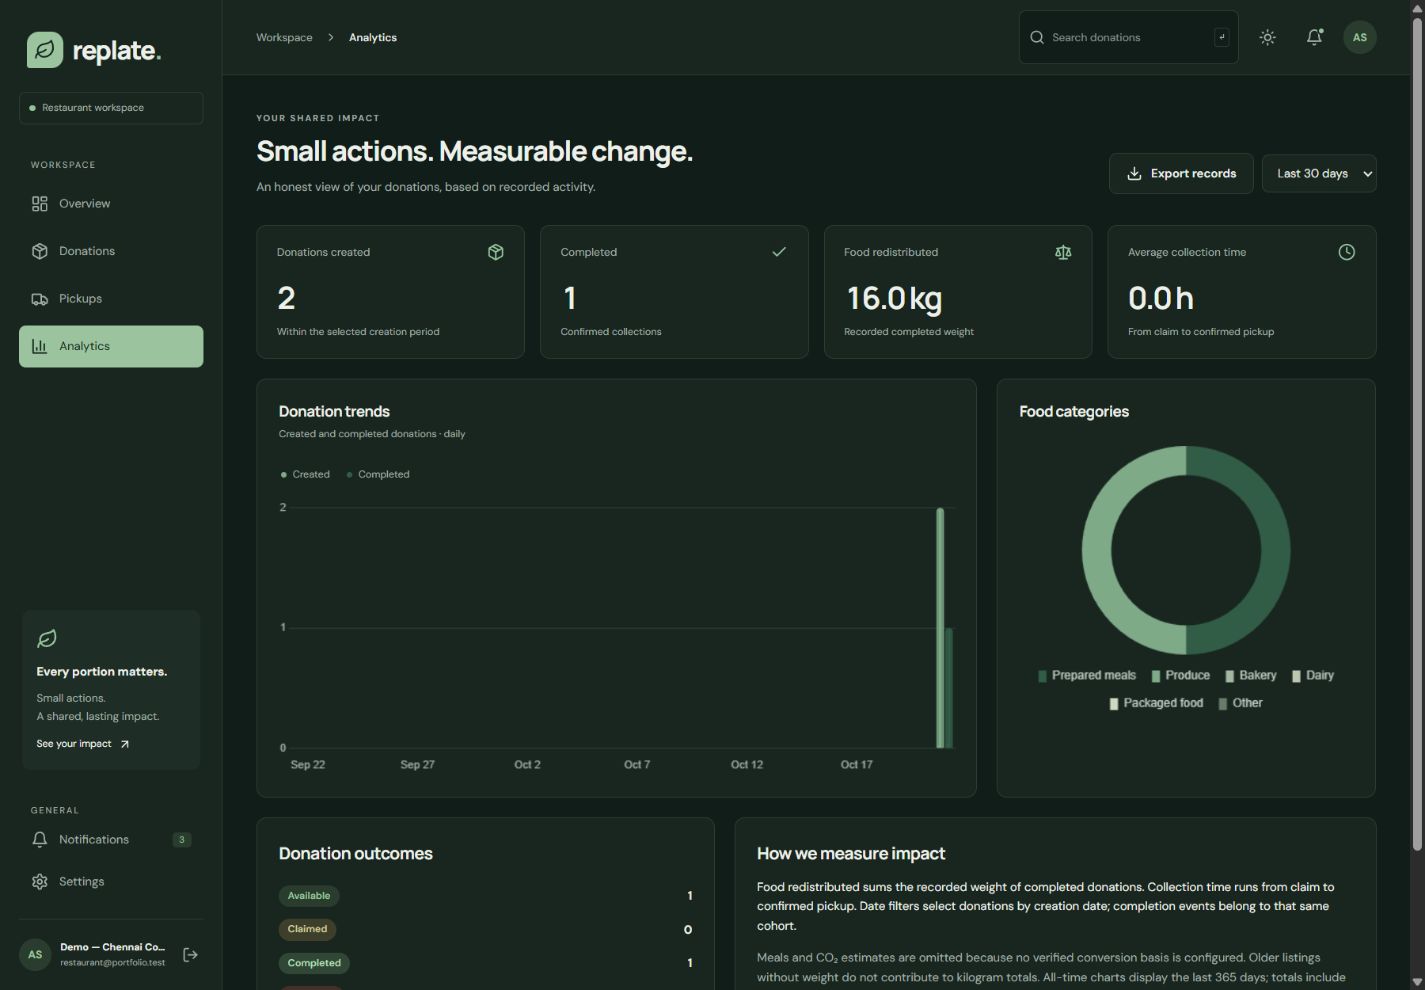Viewport: 1425px width, 990px height.
Task: Click the Food redistributed scale icon
Action: [x=1063, y=252]
